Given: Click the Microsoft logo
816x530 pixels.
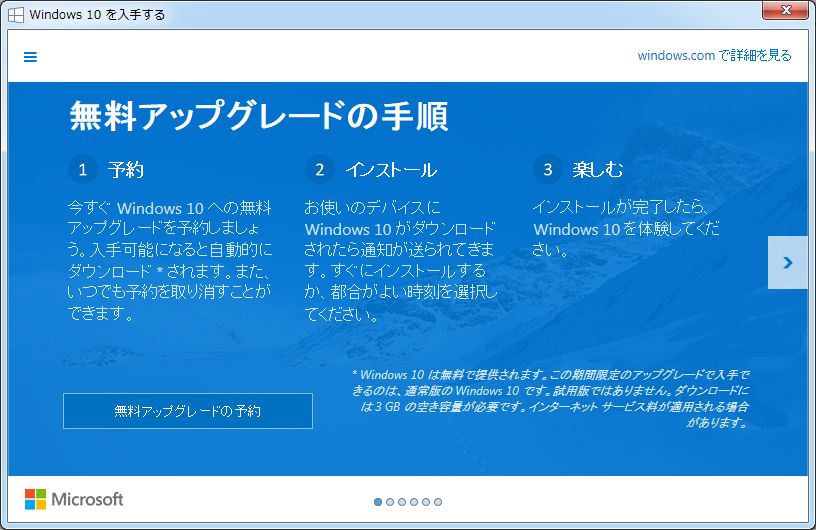Looking at the screenshot, I should coord(74,499).
